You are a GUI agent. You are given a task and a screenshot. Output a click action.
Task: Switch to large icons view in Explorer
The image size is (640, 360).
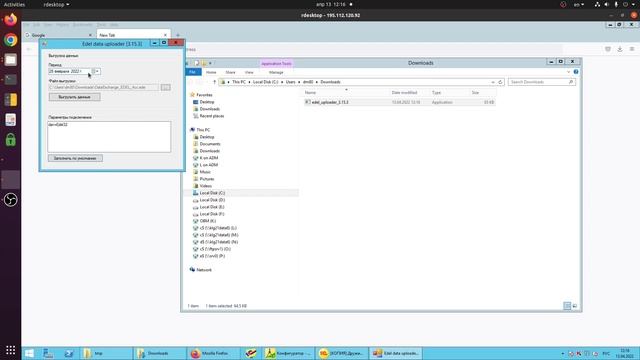pyautogui.click(x=575, y=306)
